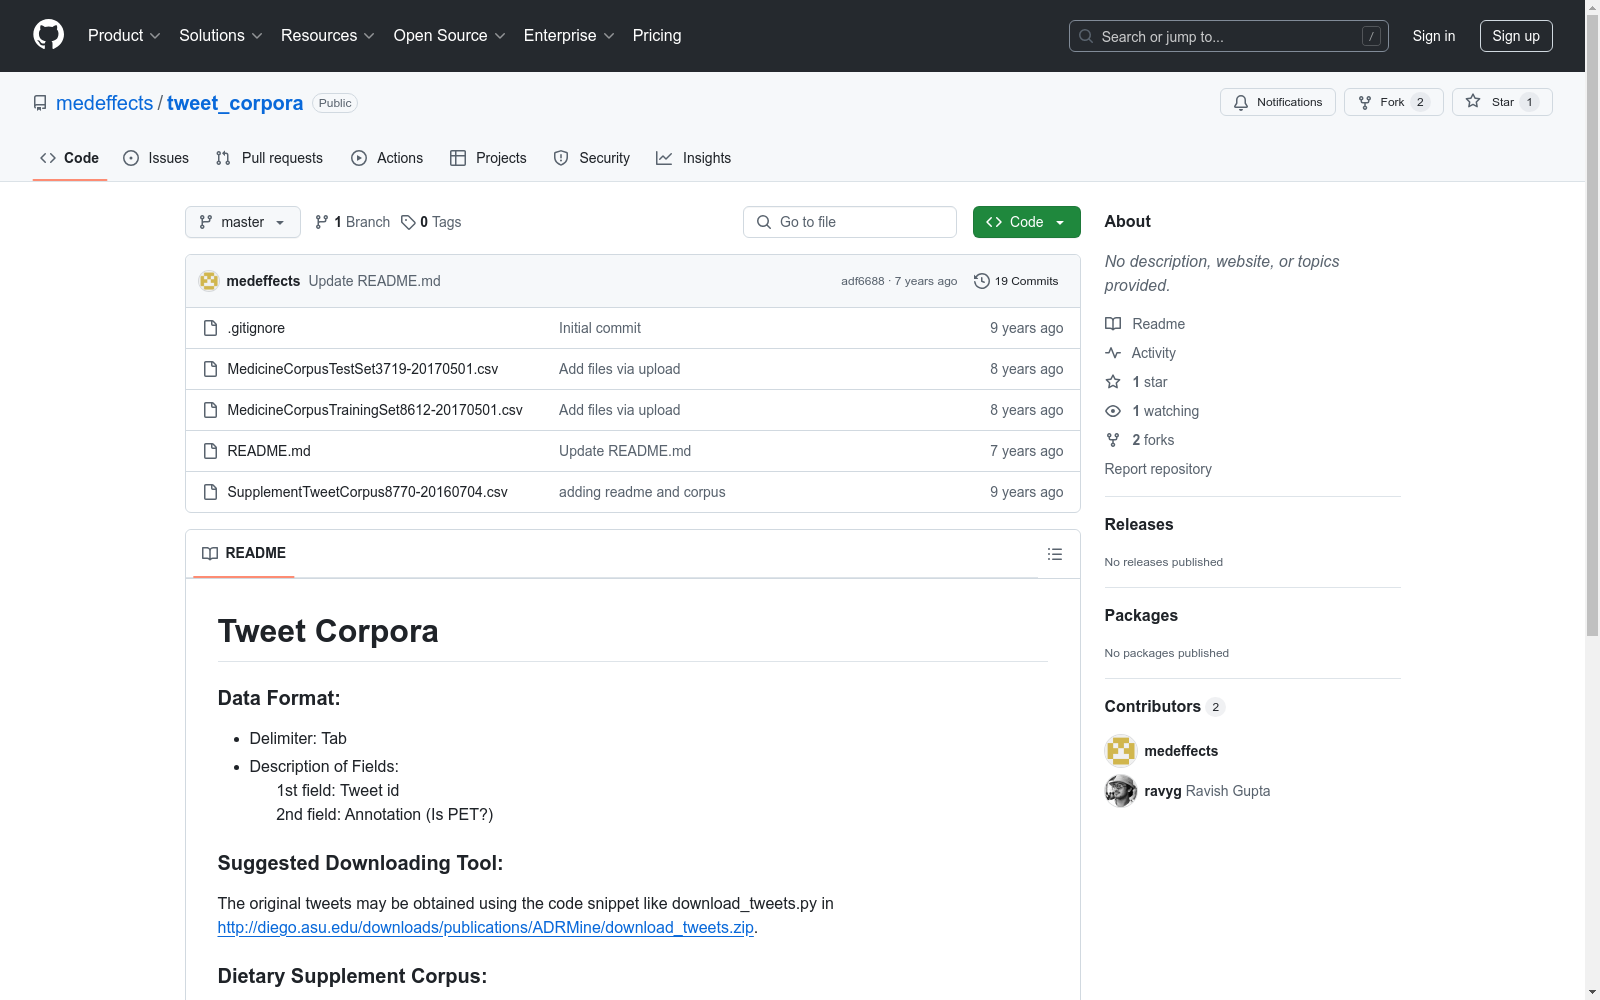Click the Activity pulse icon

(x=1113, y=353)
